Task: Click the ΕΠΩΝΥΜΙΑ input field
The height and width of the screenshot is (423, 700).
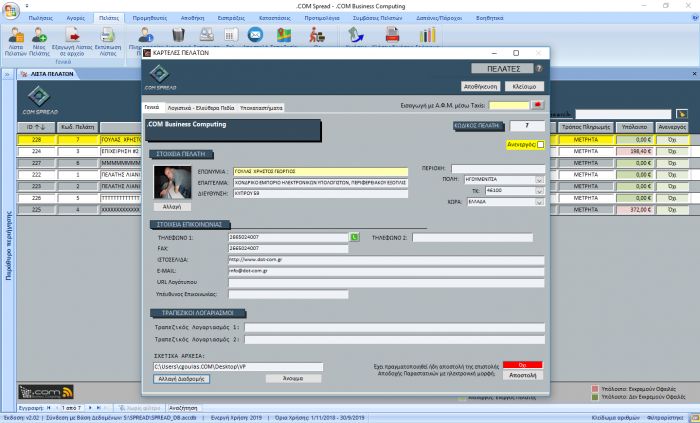Action: [x=321, y=171]
